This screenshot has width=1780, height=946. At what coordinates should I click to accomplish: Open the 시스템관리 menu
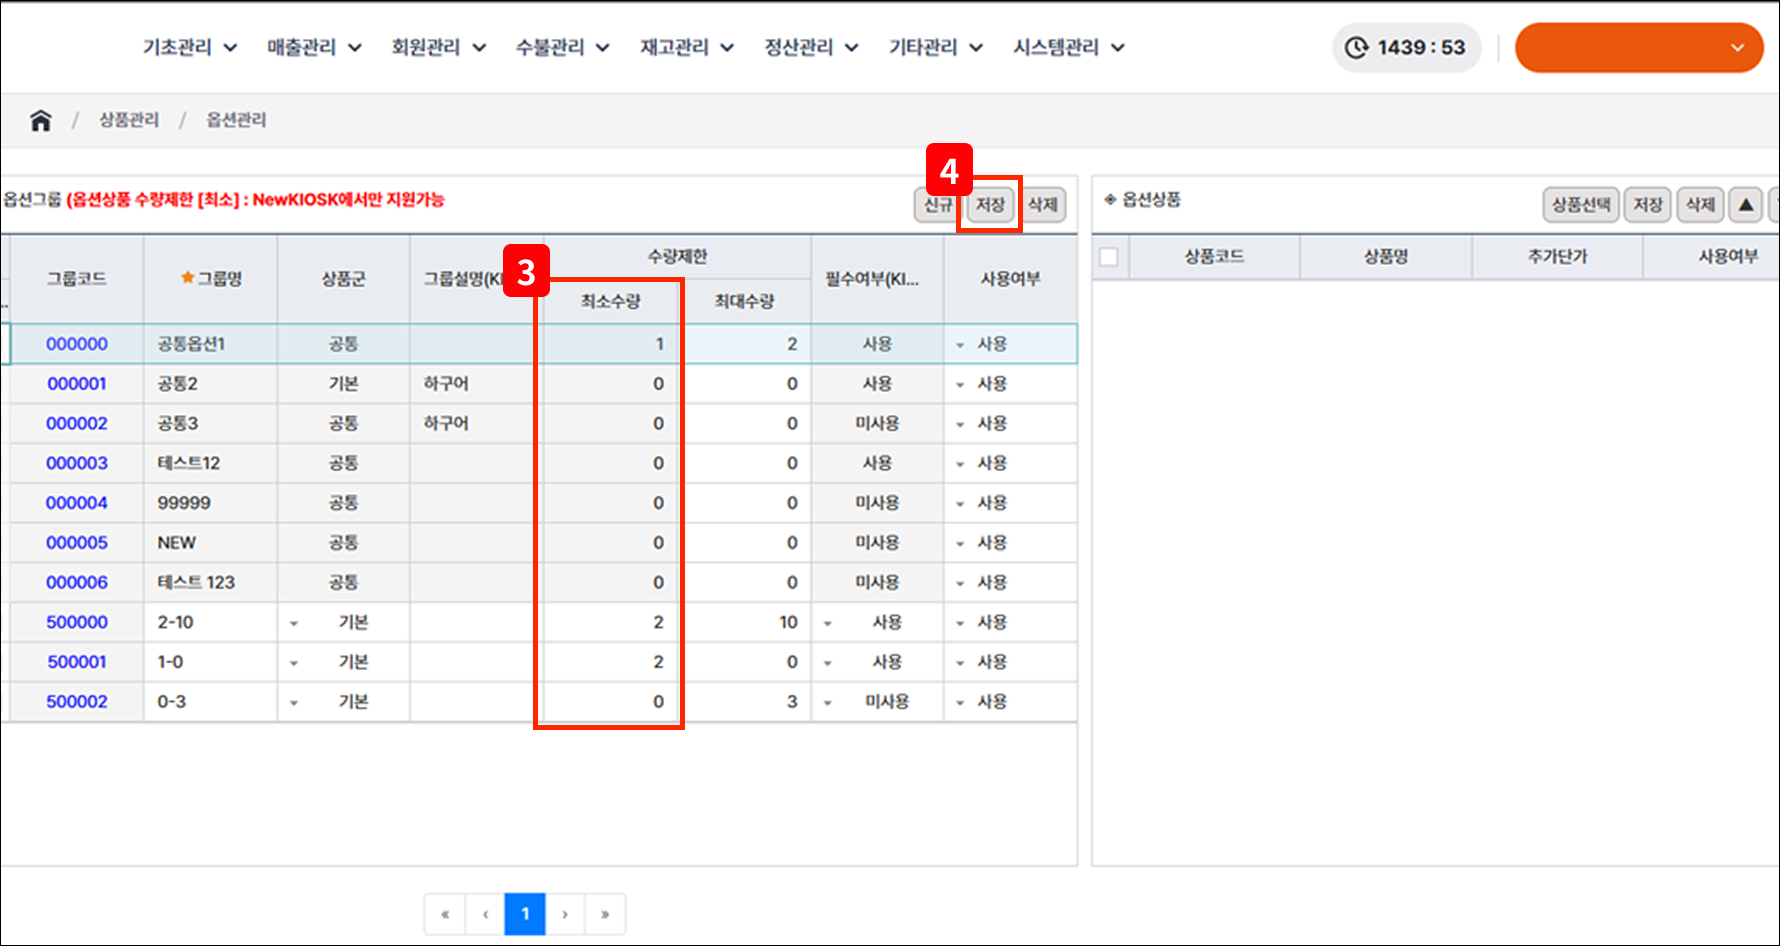1068,48
